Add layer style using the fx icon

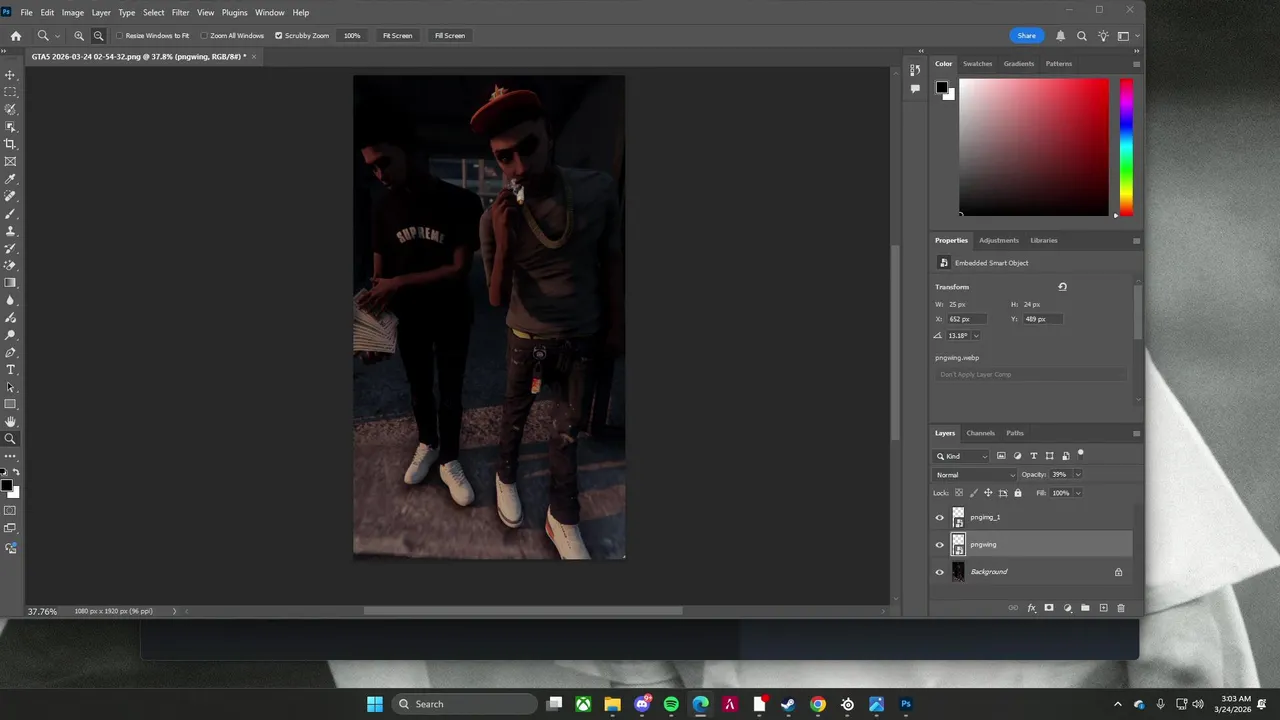tap(1031, 608)
